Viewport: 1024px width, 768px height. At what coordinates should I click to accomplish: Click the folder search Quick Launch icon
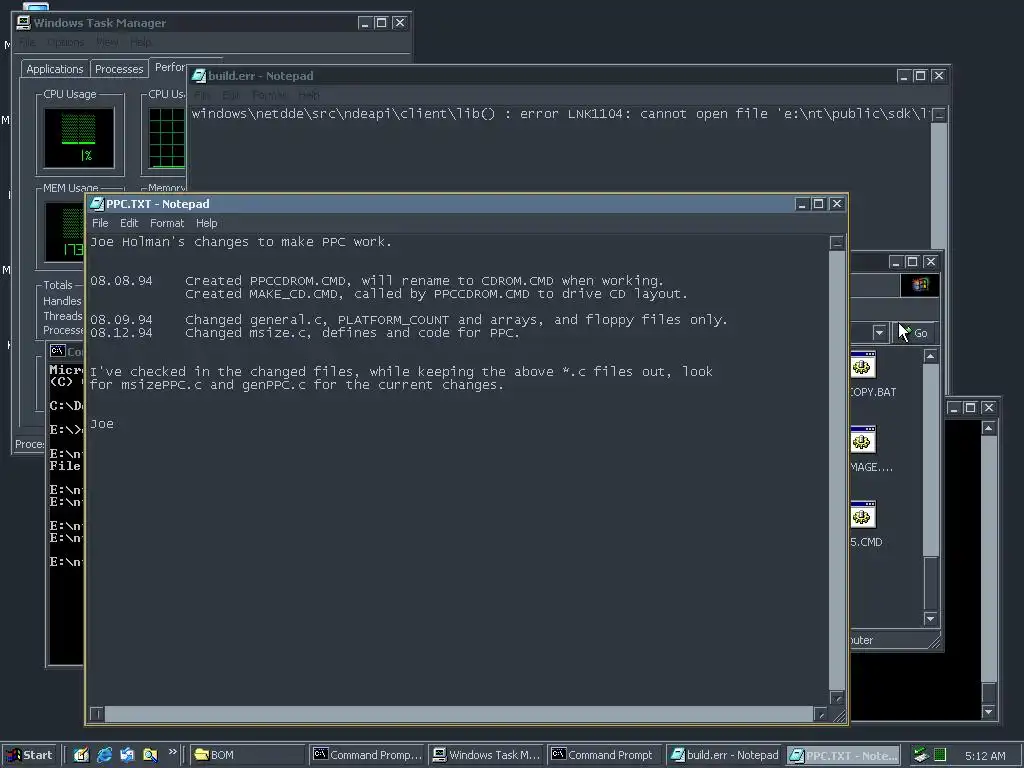pos(150,755)
